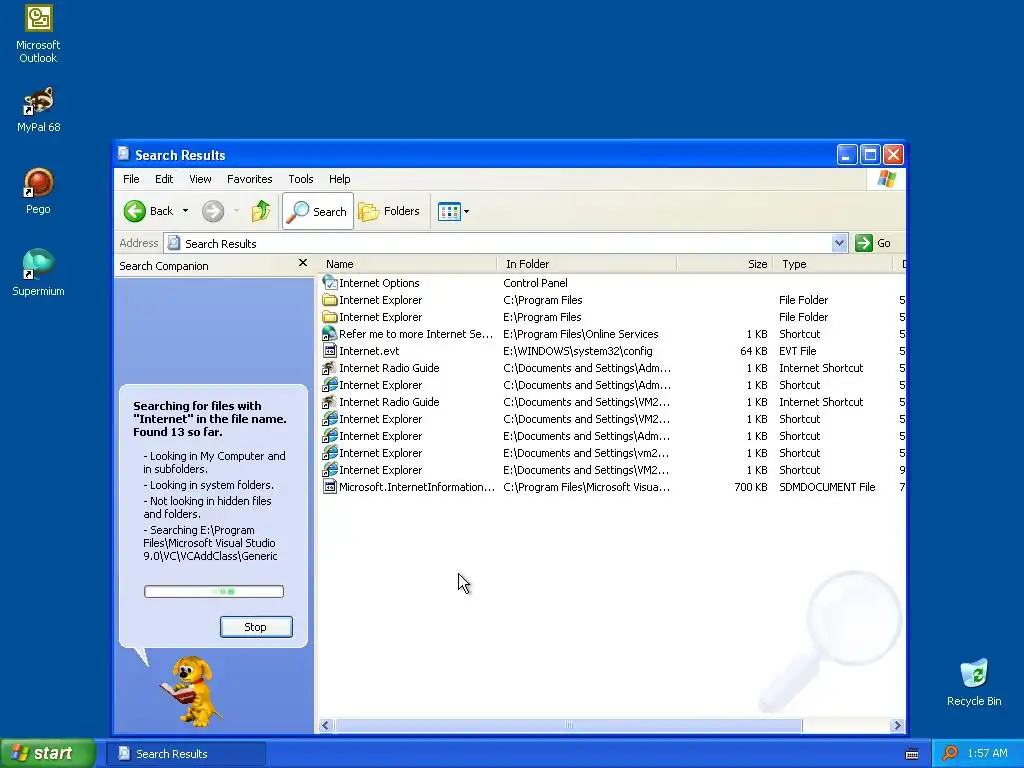The height and width of the screenshot is (768, 1024).
Task: Open the Tools menu
Action: click(300, 179)
